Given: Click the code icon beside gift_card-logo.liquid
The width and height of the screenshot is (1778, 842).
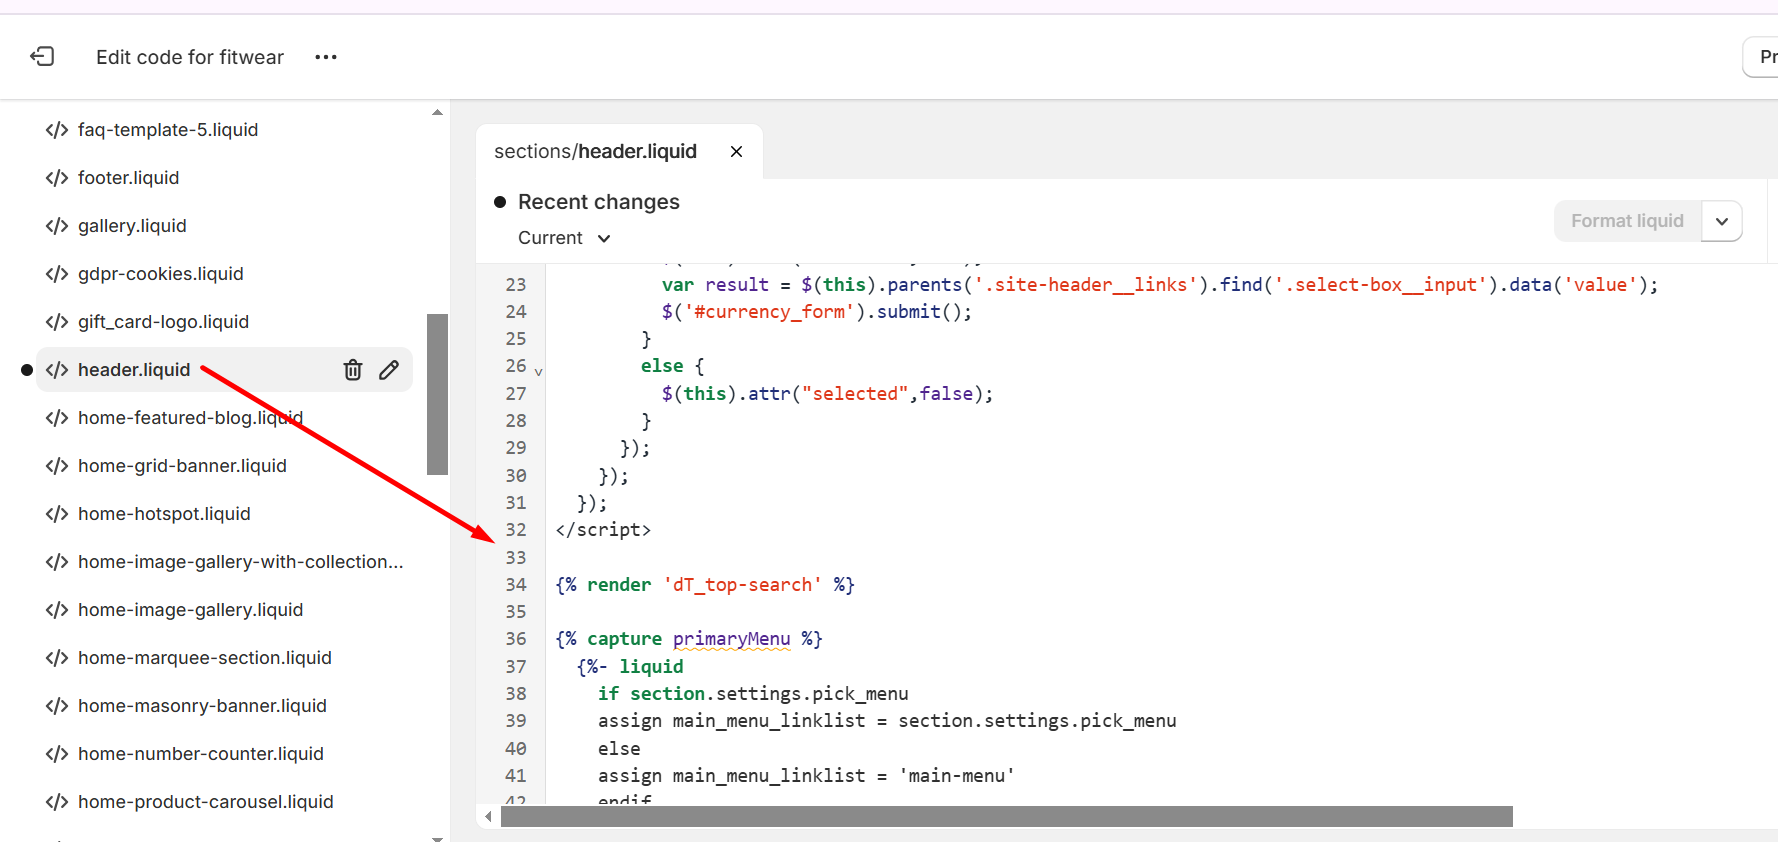Looking at the screenshot, I should (x=57, y=322).
